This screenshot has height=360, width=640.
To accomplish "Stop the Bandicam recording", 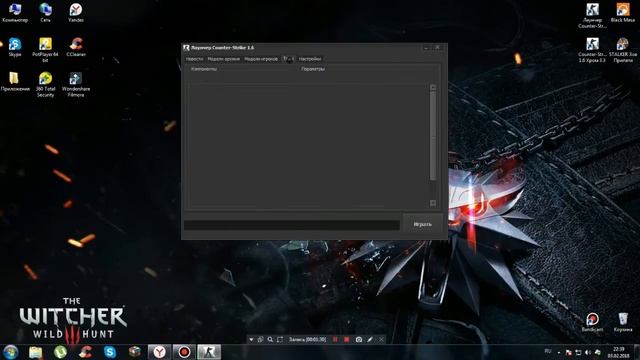I will click(x=347, y=340).
